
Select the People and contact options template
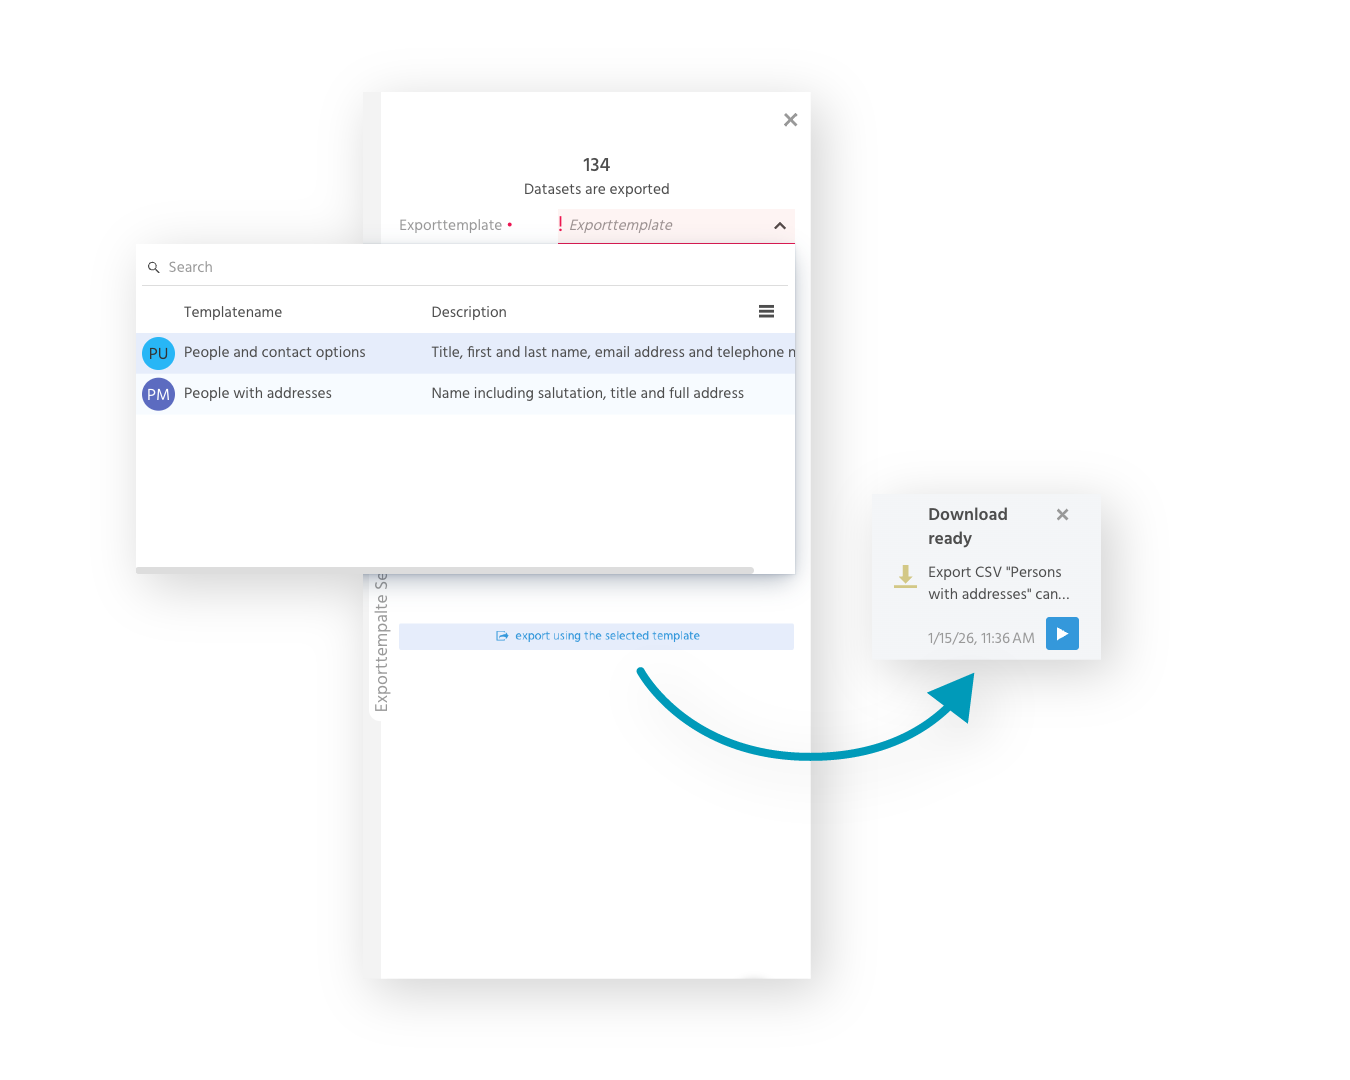tap(274, 352)
